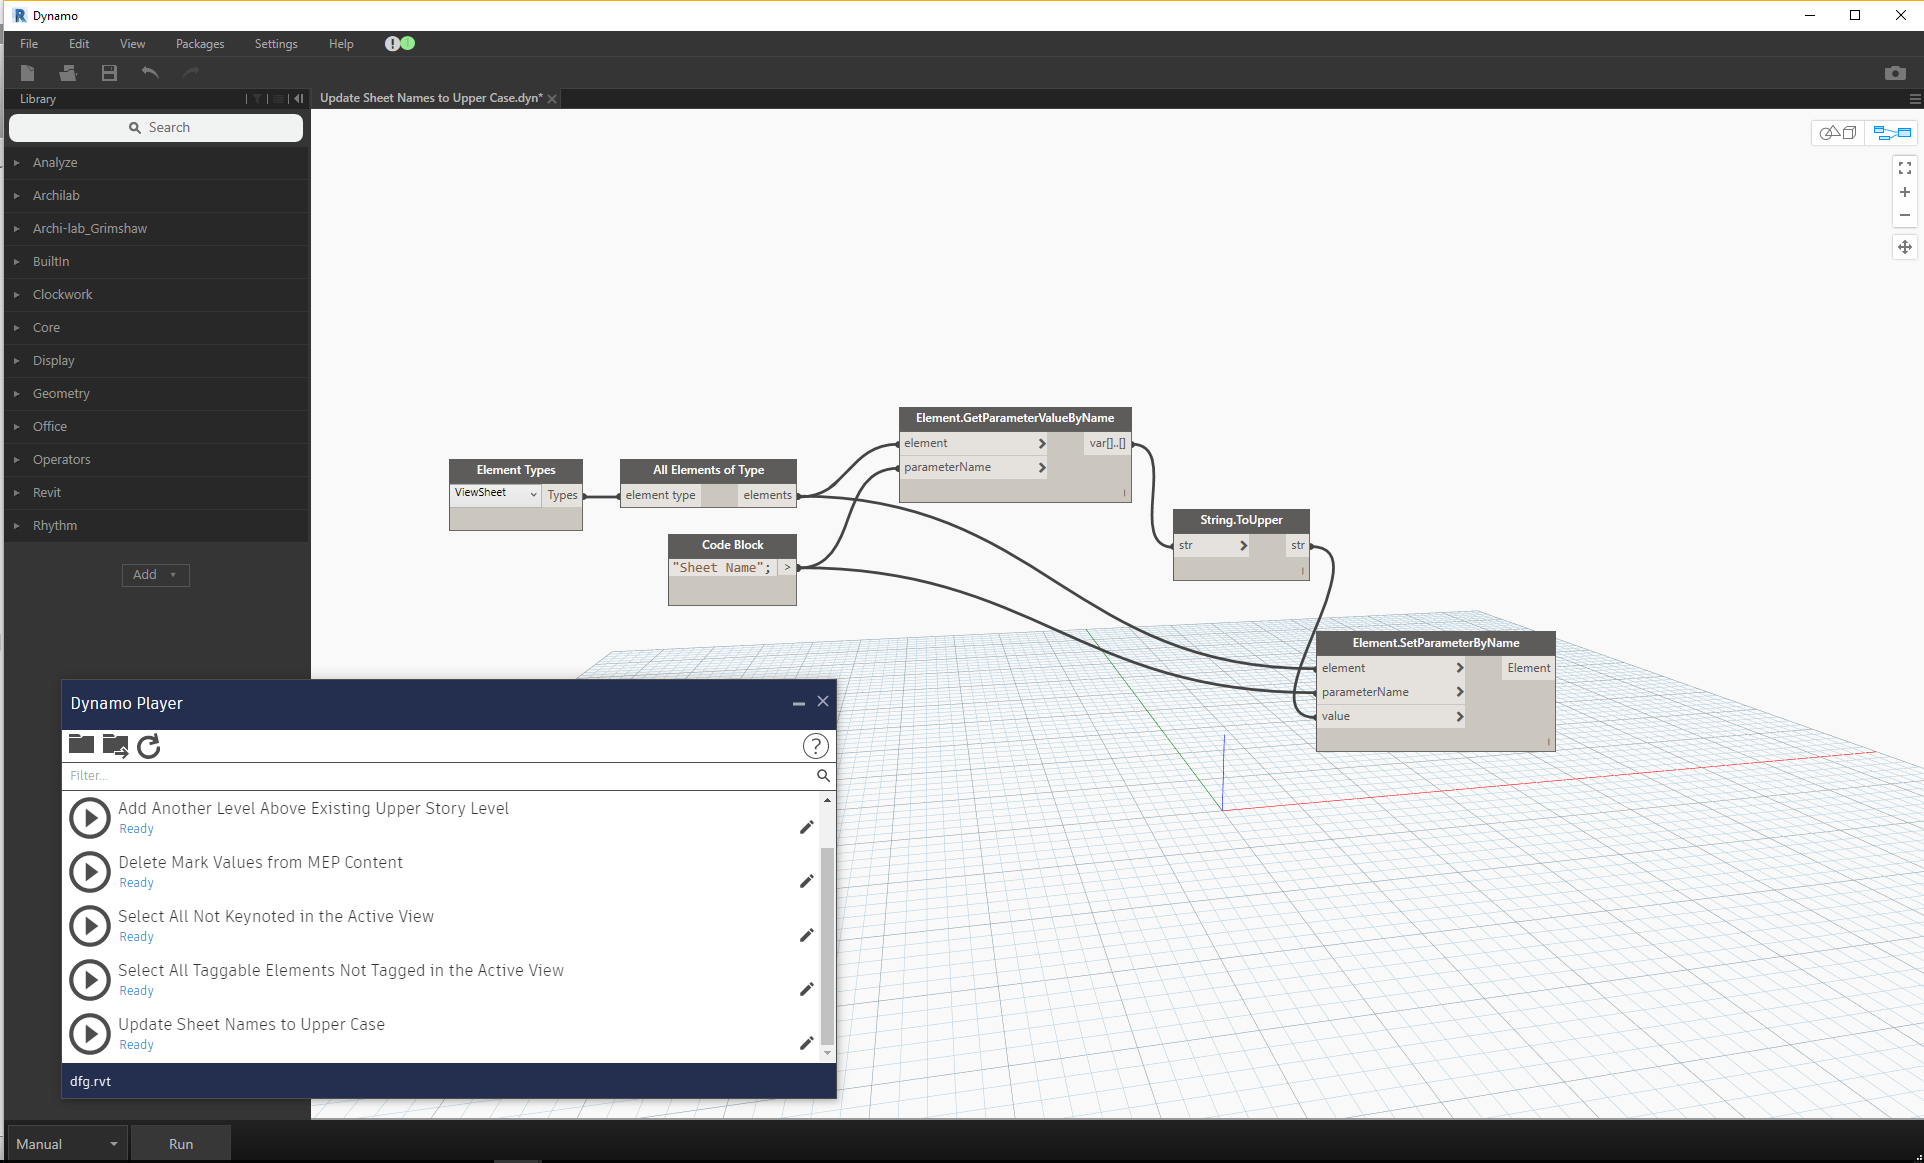Activate the pan mode icon
The image size is (1924, 1163).
[1905, 247]
